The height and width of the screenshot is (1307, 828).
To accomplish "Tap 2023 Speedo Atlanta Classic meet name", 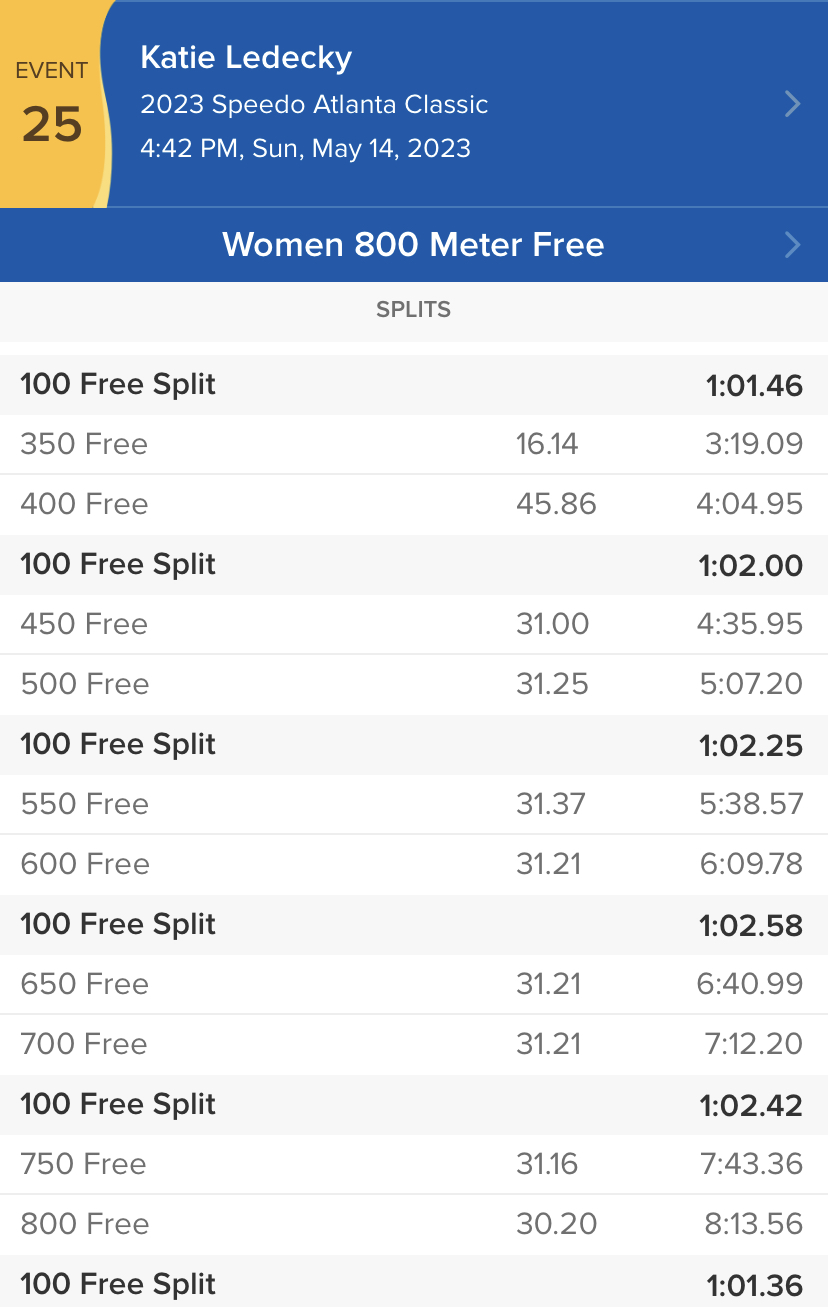I will point(314,104).
